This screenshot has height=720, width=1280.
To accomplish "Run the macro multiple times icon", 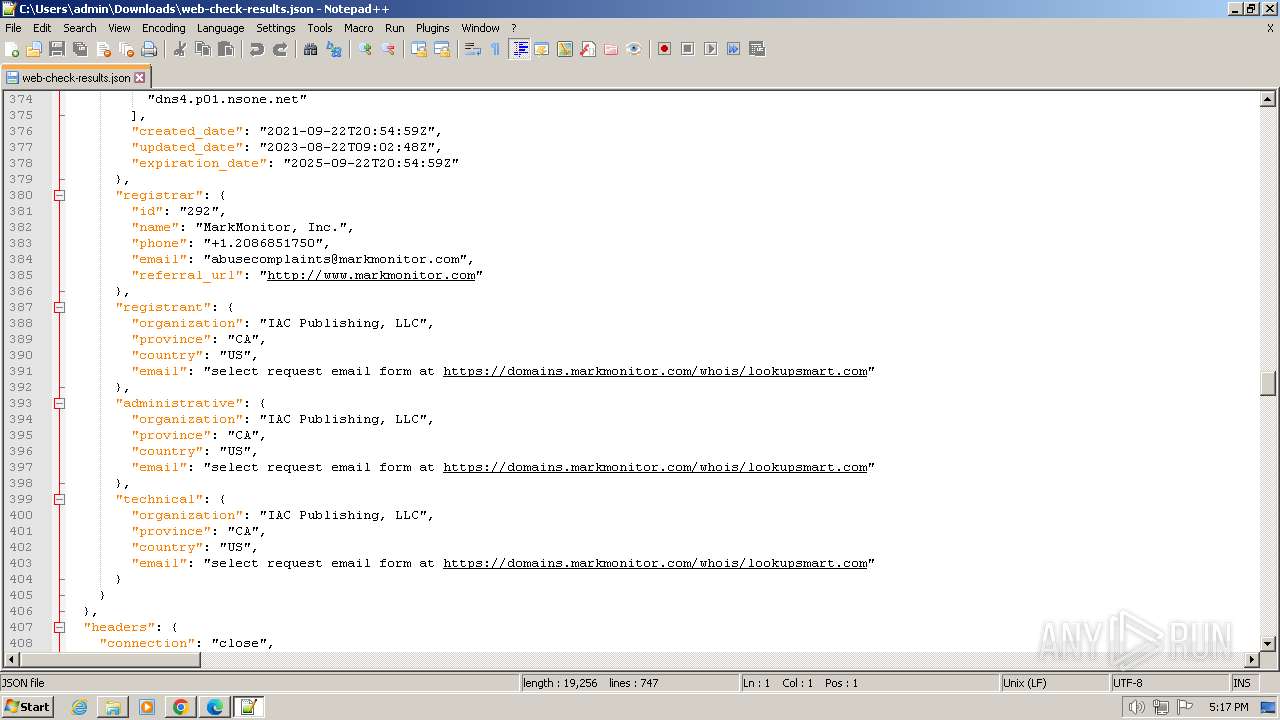I will pyautogui.click(x=734, y=49).
